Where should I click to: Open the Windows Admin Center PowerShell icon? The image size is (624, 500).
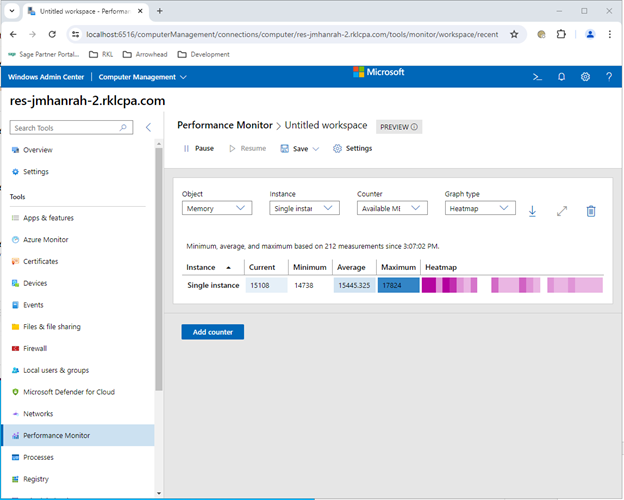[x=537, y=77]
